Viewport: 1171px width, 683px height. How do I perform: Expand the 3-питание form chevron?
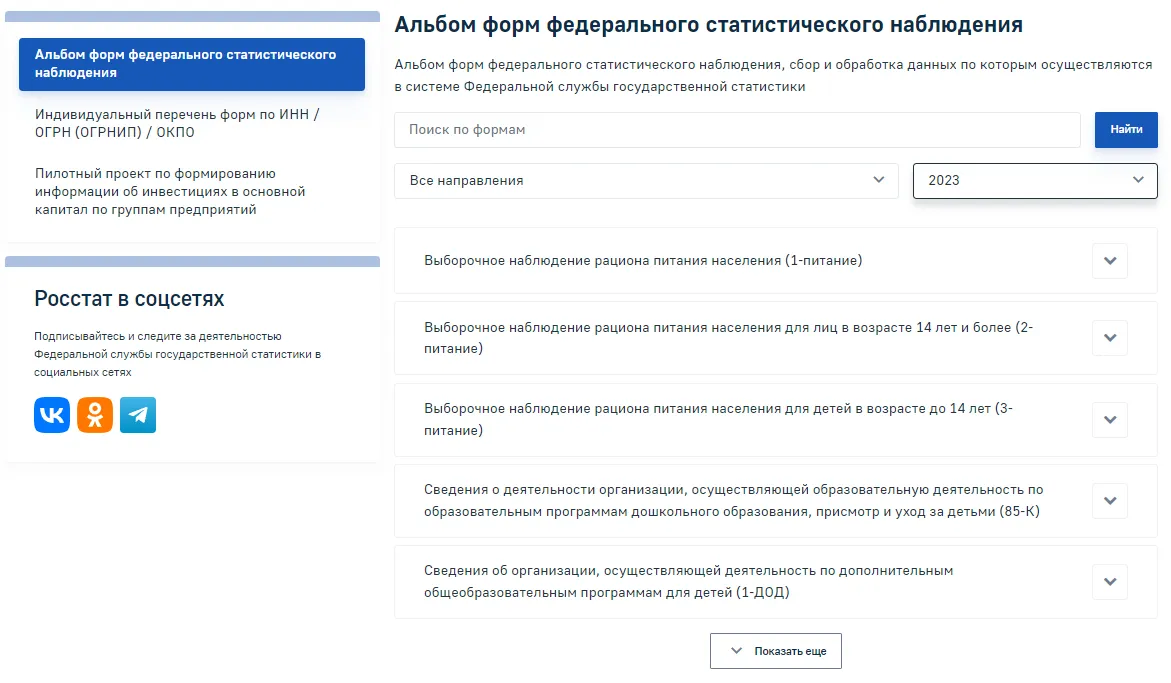[1109, 420]
